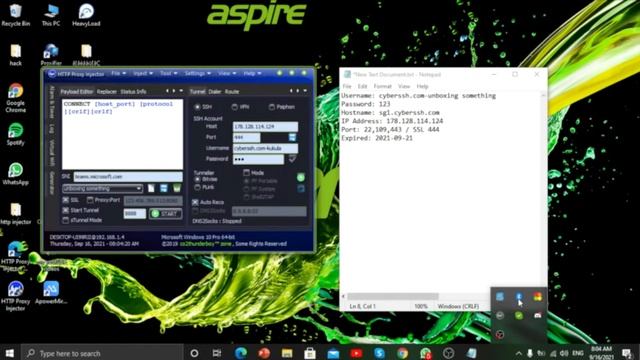Switch to the Dialer tab
This screenshot has width=640, height=360.
[215, 91]
